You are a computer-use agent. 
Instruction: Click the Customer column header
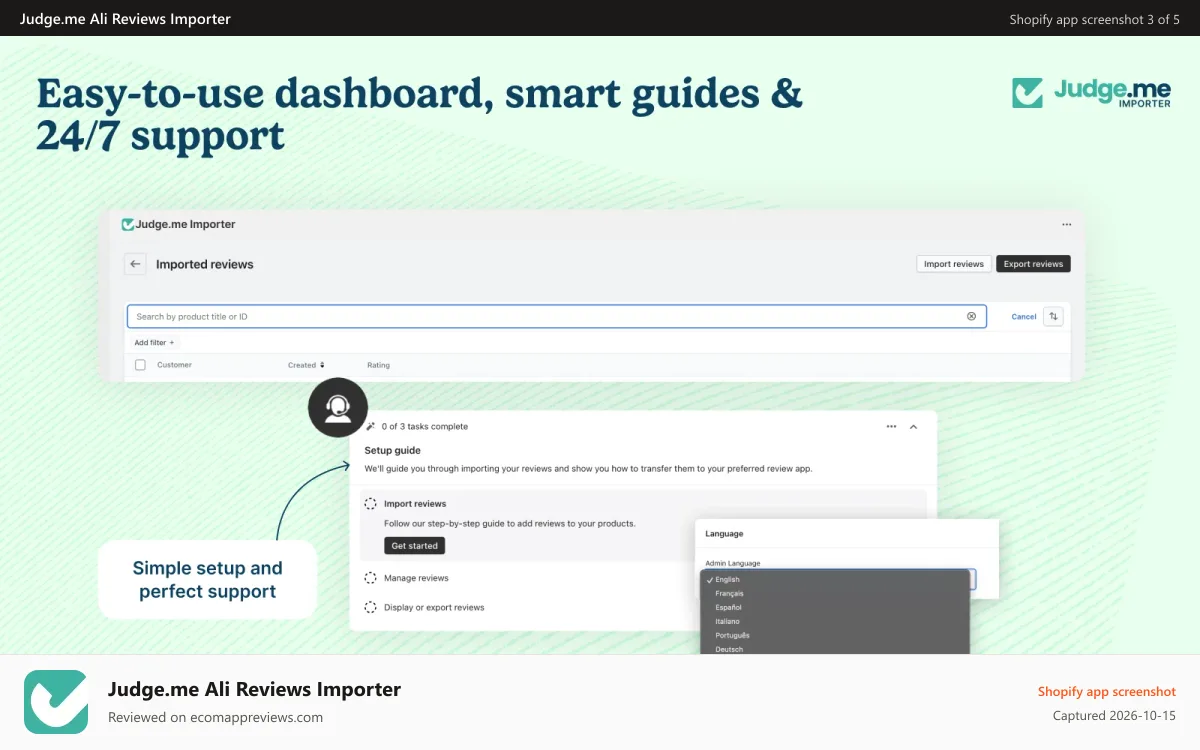[x=174, y=365]
